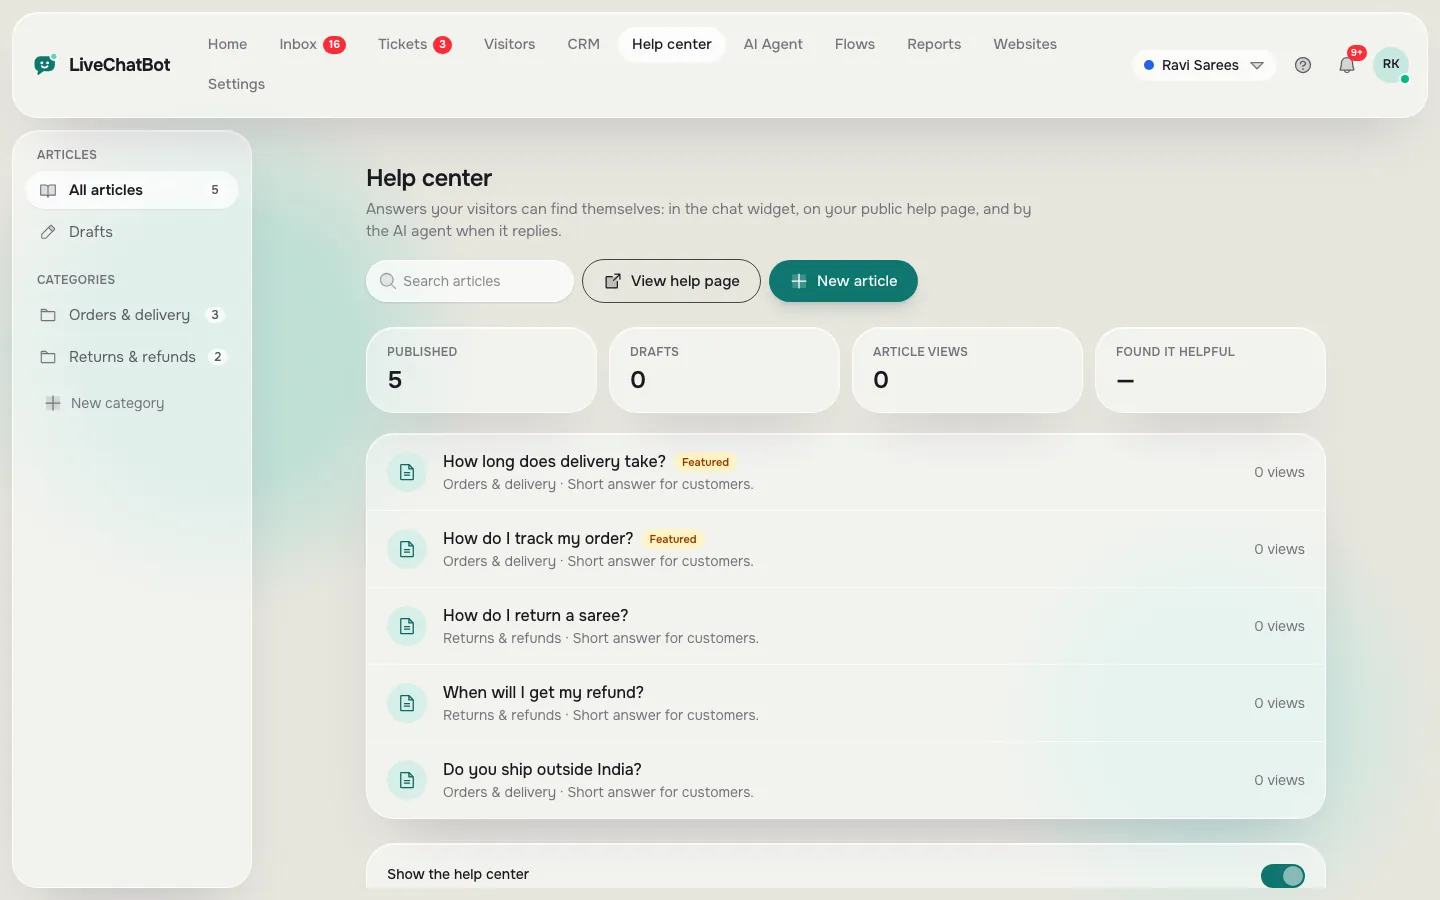Click the 3 count beside Orders & delivery
Image resolution: width=1440 pixels, height=900 pixels.
[x=215, y=315]
